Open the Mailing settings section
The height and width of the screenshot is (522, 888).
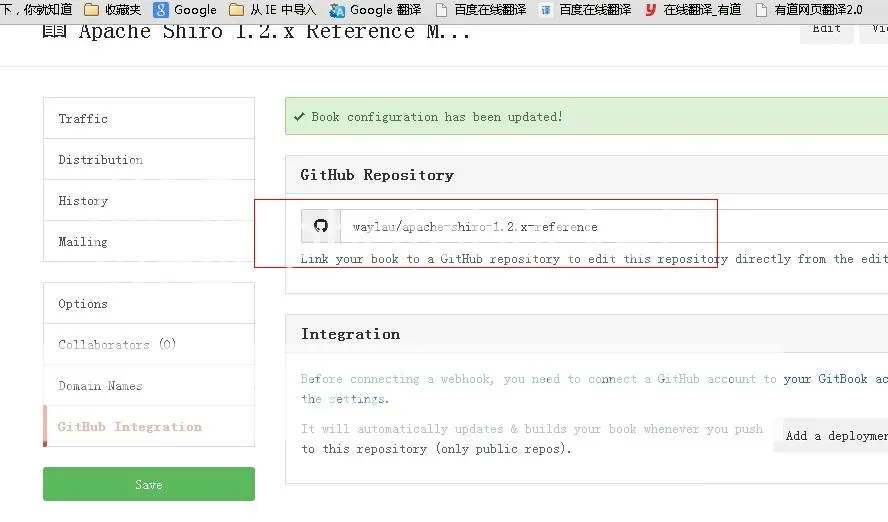tap(149, 242)
